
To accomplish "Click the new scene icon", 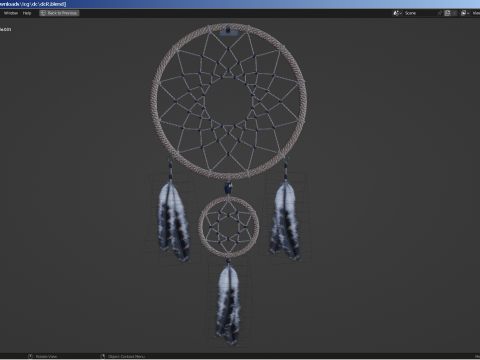I will tap(447, 13).
